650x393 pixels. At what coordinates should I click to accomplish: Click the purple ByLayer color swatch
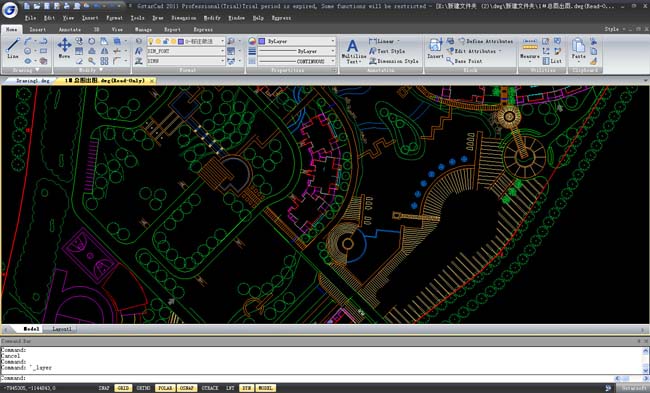pyautogui.click(x=262, y=41)
